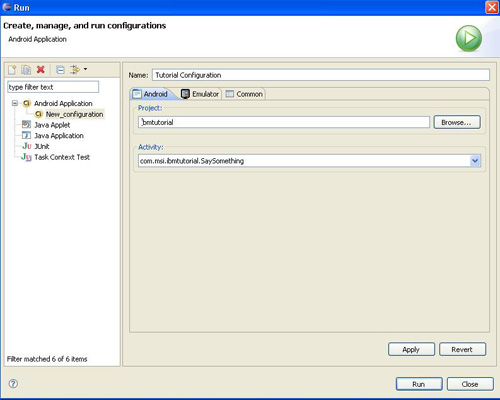Select the Android tab
500x400 pixels.
coord(151,94)
